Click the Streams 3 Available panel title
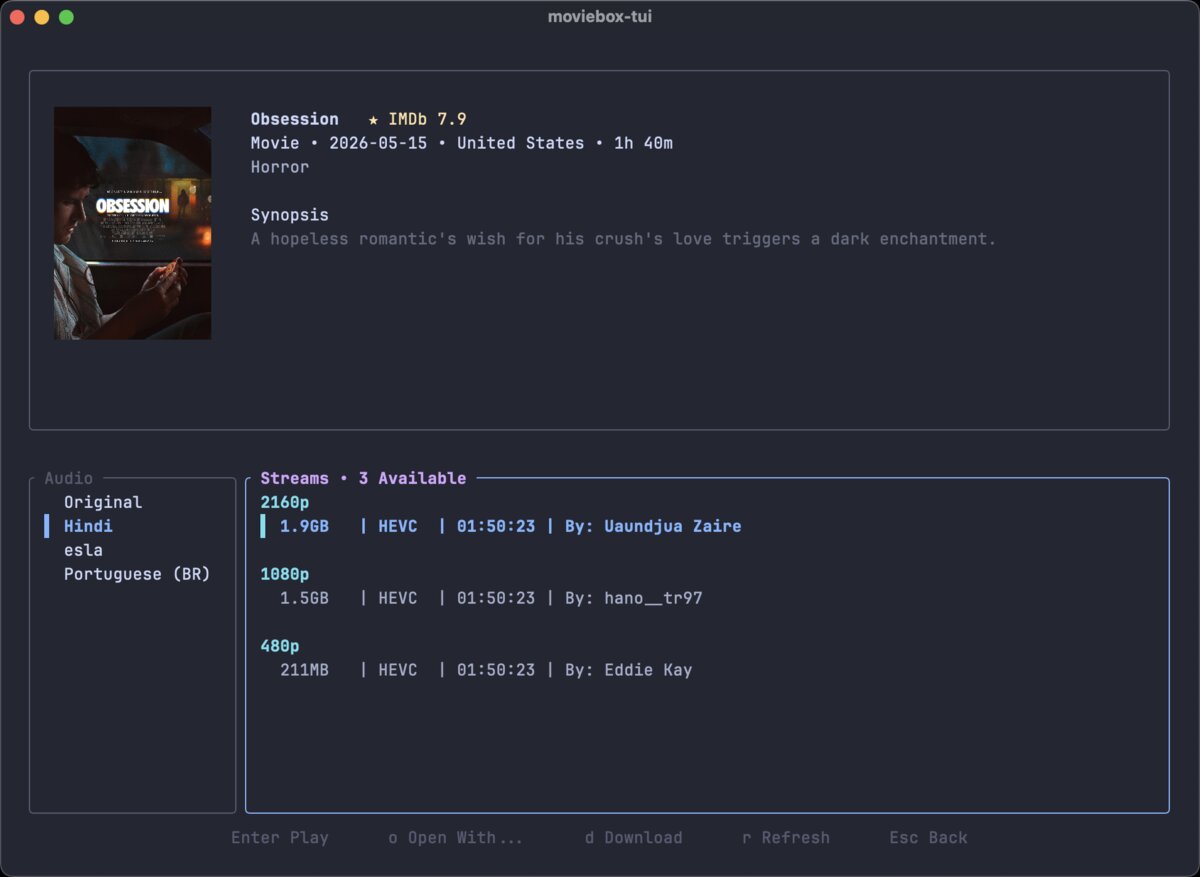The image size is (1200, 877). coord(363,478)
